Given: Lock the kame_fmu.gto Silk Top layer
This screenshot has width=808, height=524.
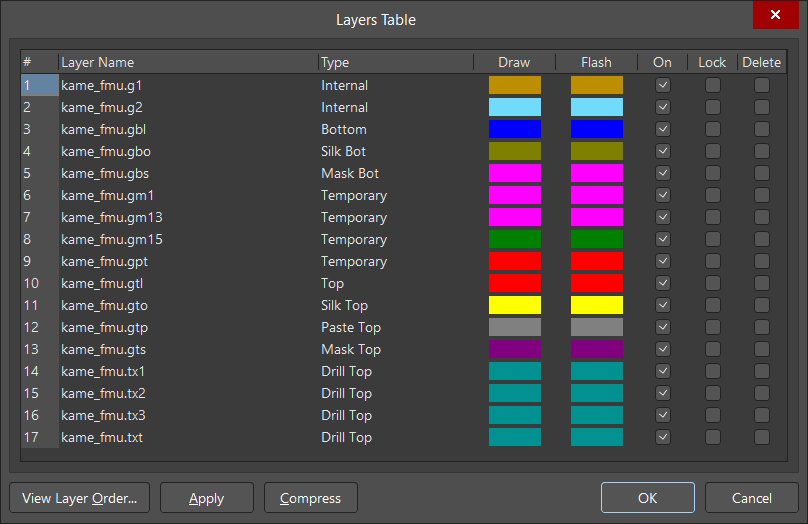Looking at the screenshot, I should [x=713, y=305].
